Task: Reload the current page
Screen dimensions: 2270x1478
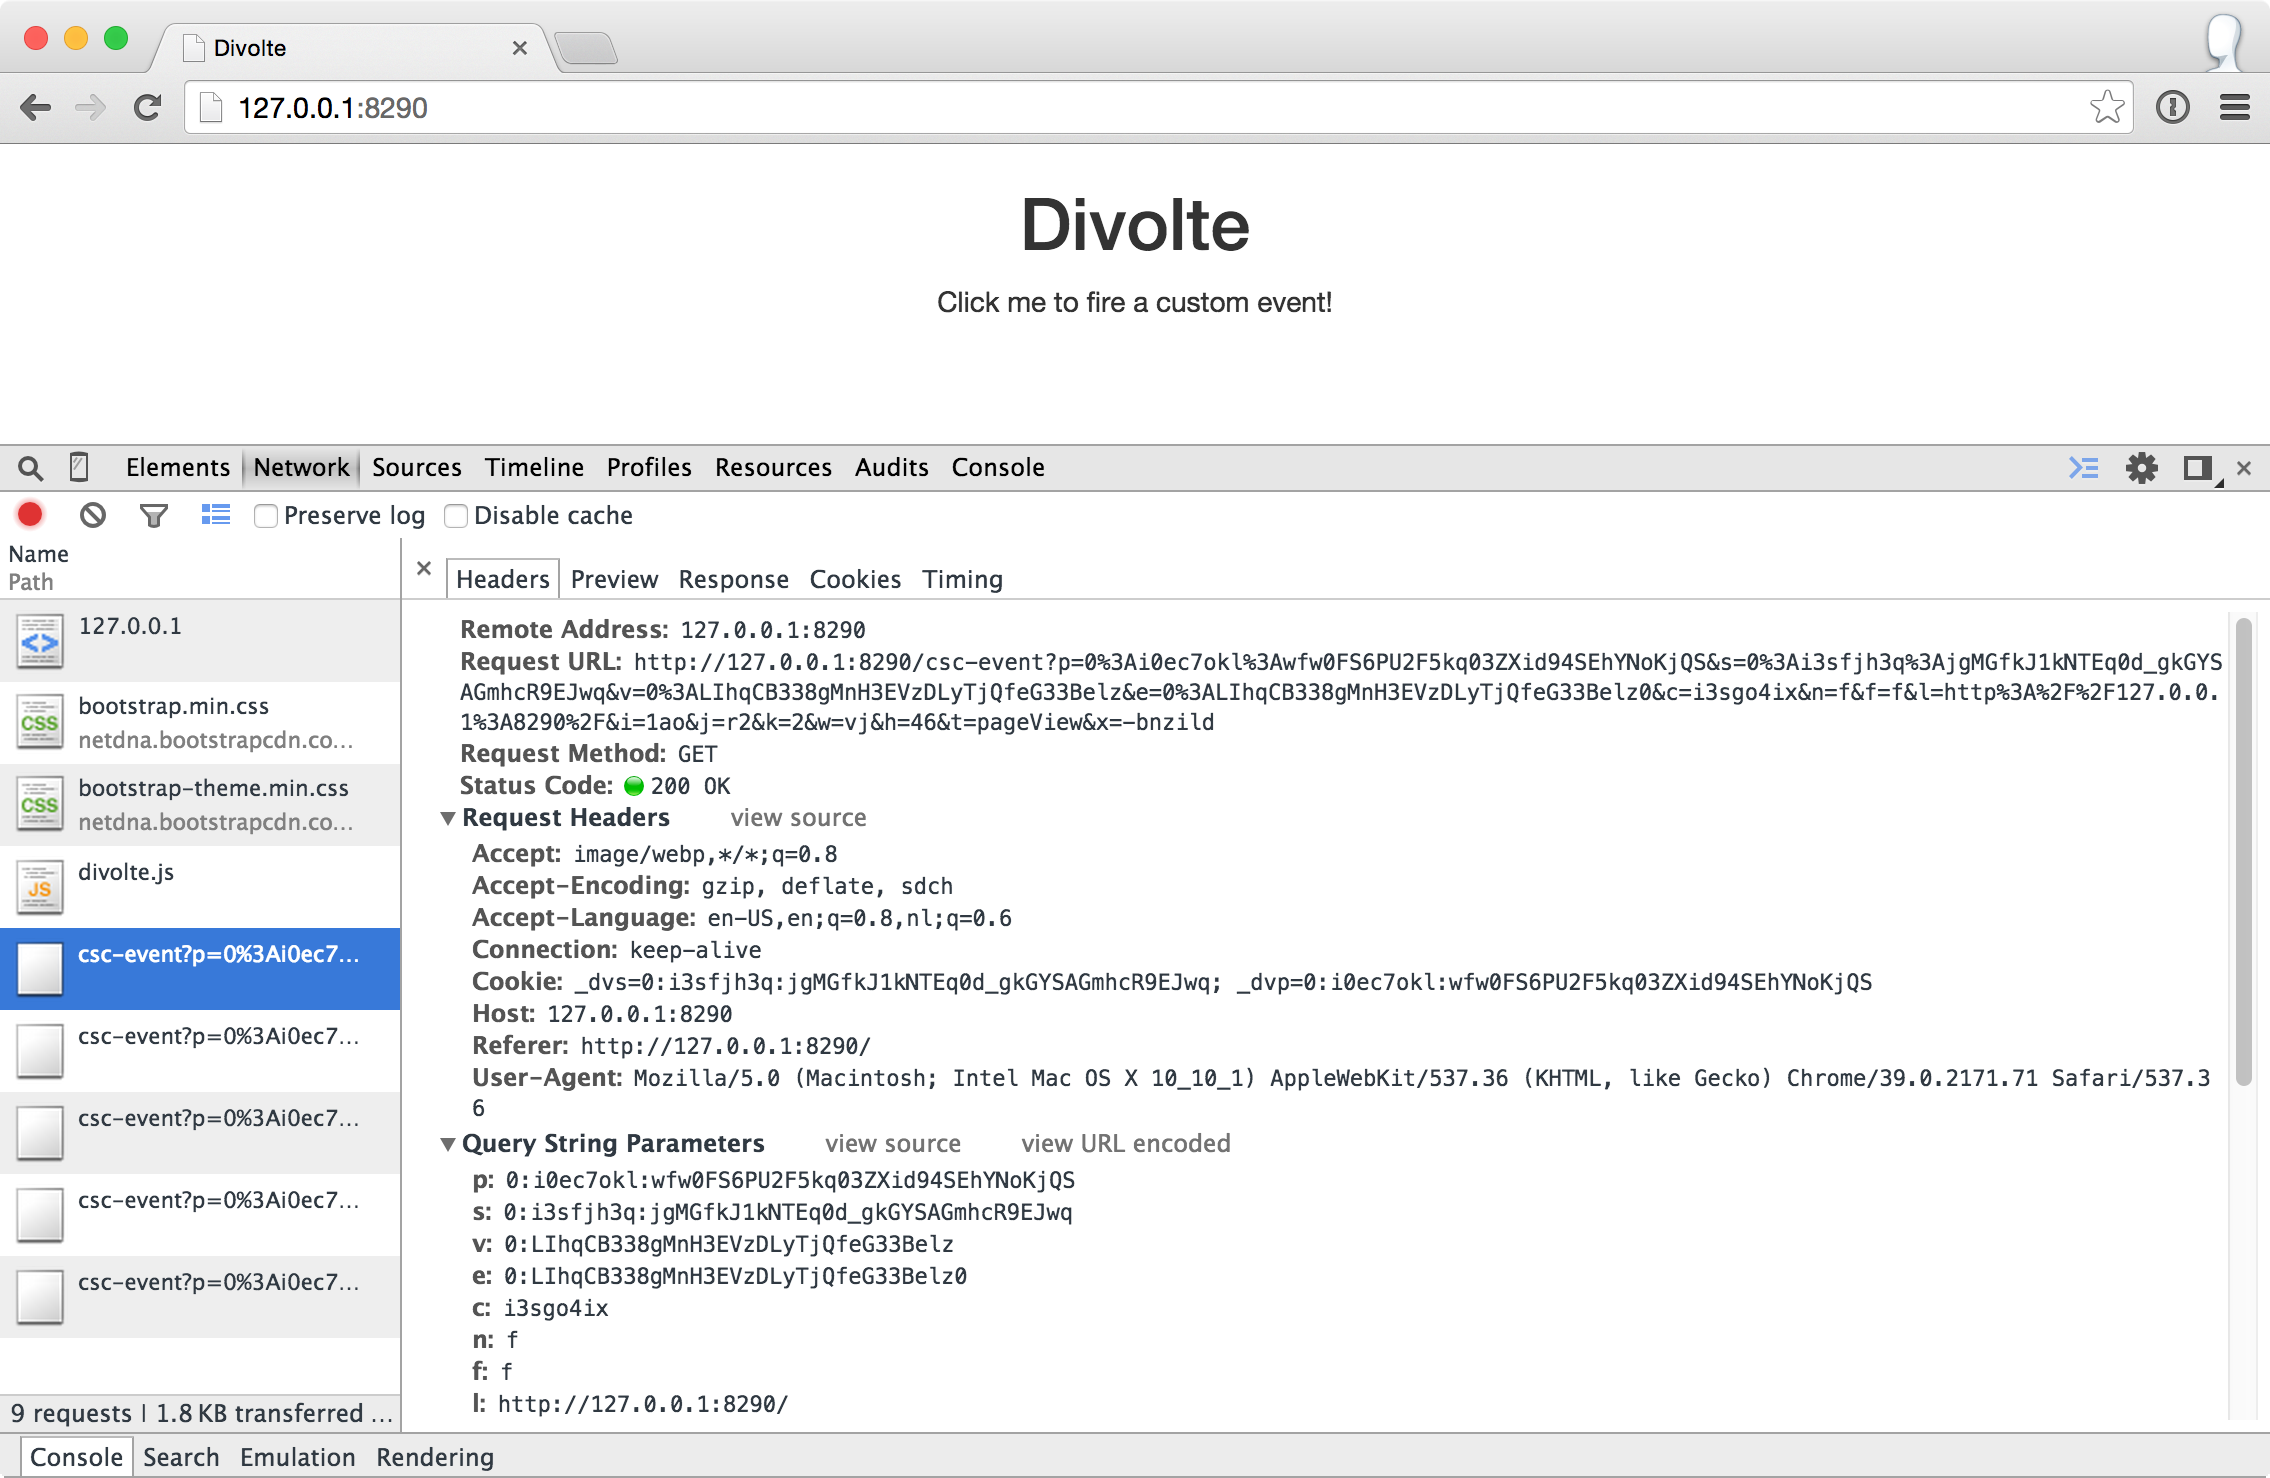Action: (148, 108)
